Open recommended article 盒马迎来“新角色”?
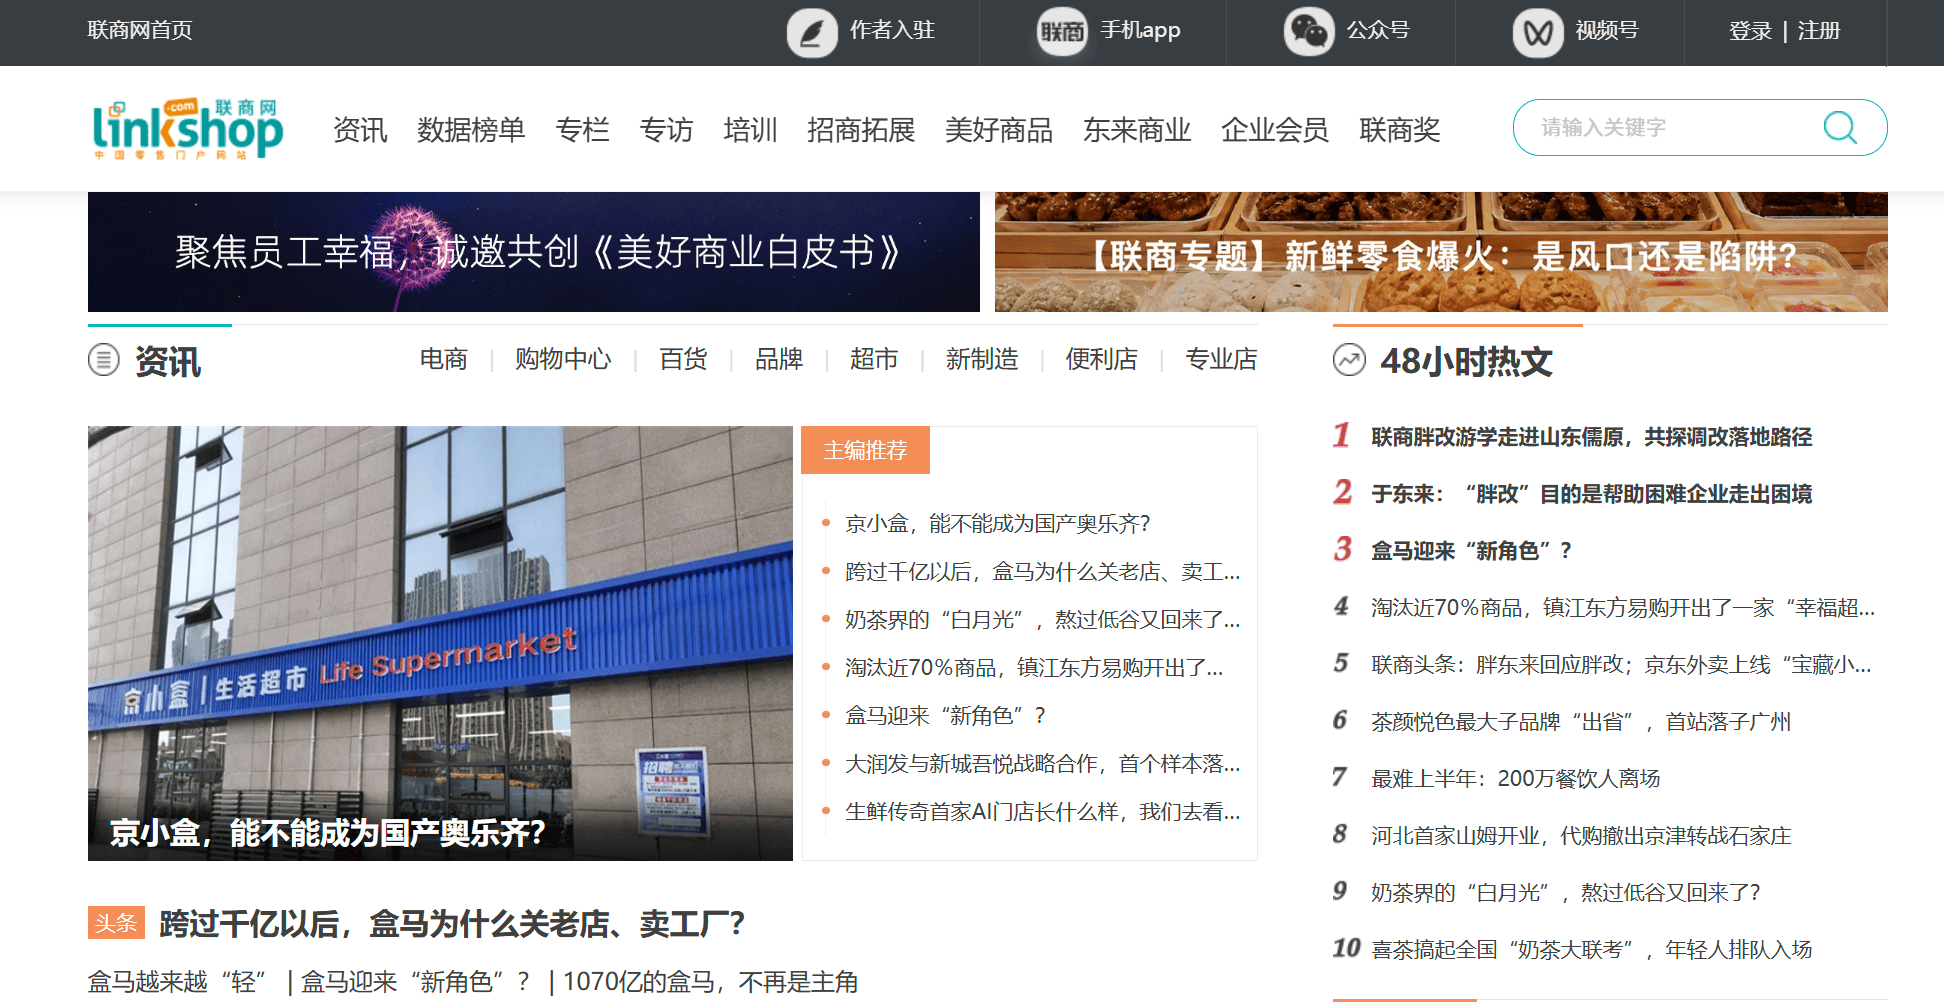Image resolution: width=1944 pixels, height=1002 pixels. pyautogui.click(x=946, y=715)
